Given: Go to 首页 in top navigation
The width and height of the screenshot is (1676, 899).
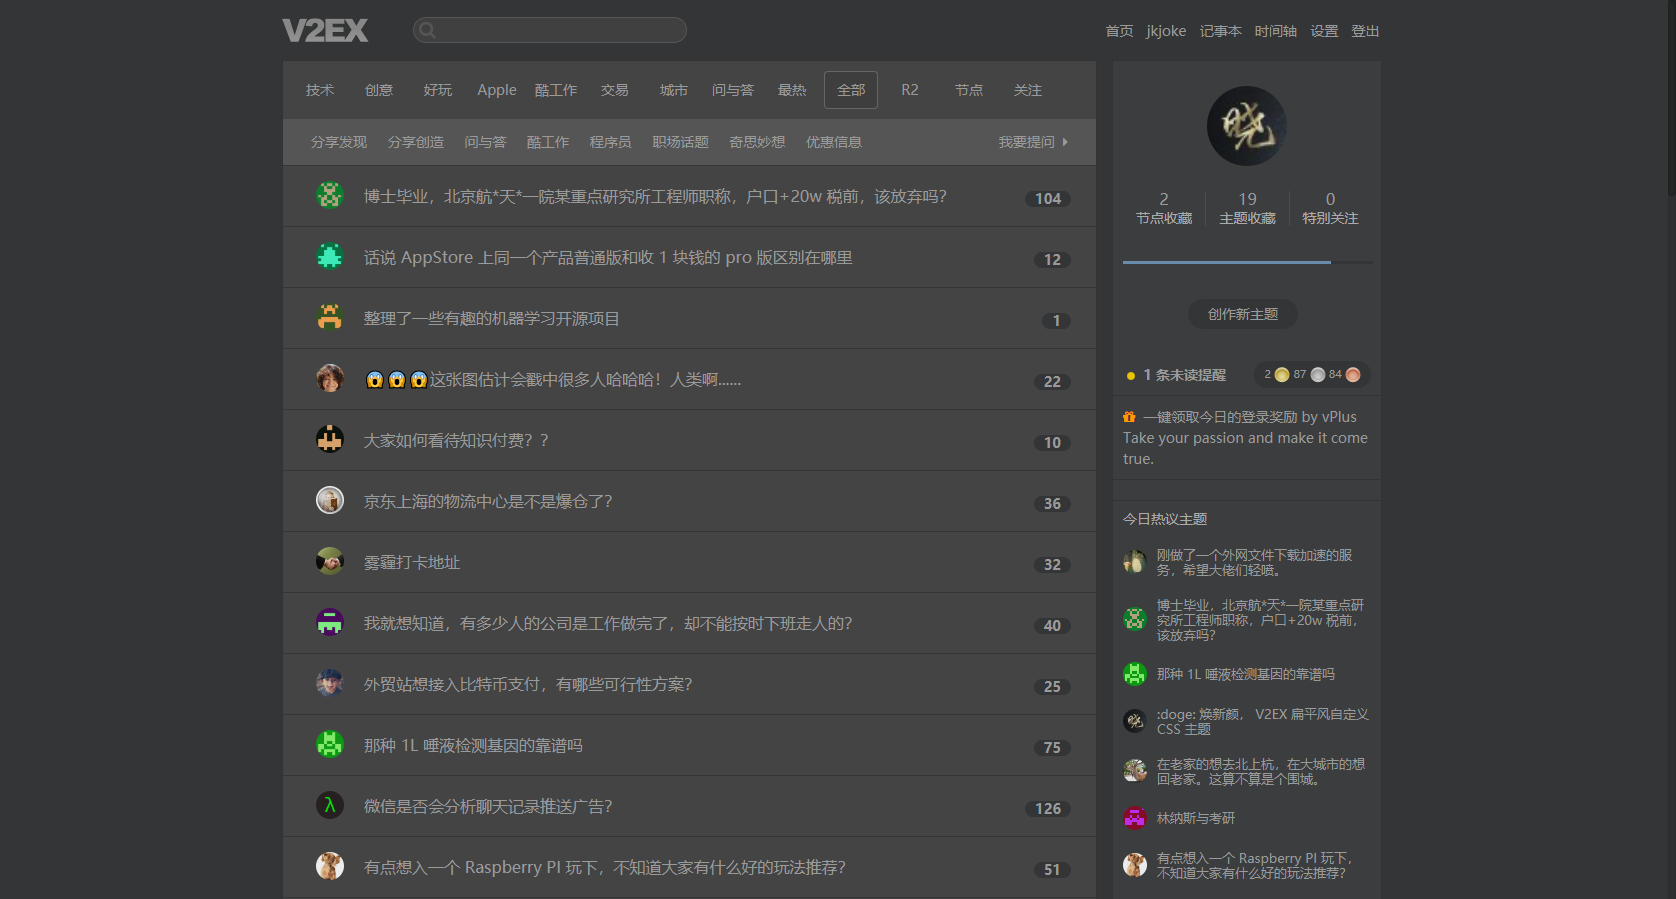Looking at the screenshot, I should coord(1119,31).
